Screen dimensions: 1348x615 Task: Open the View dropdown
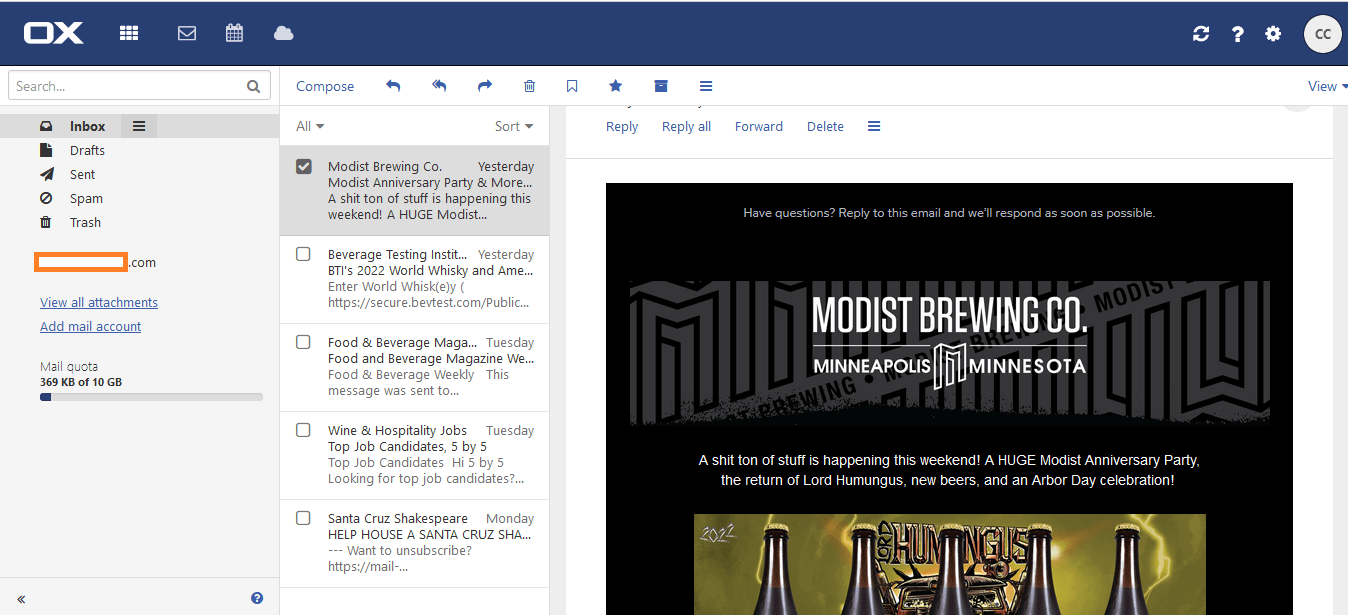tap(1327, 86)
